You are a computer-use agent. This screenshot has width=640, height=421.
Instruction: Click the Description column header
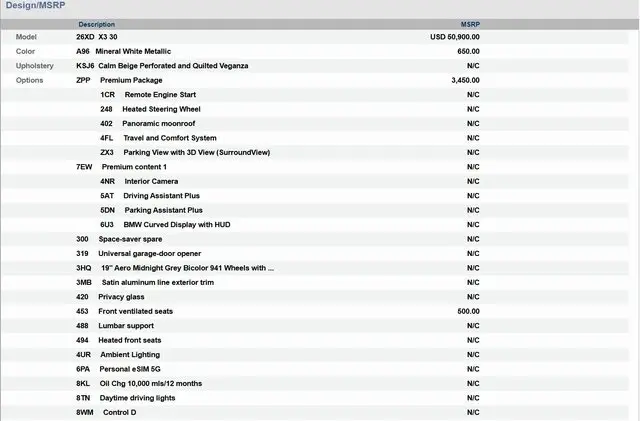(97, 24)
